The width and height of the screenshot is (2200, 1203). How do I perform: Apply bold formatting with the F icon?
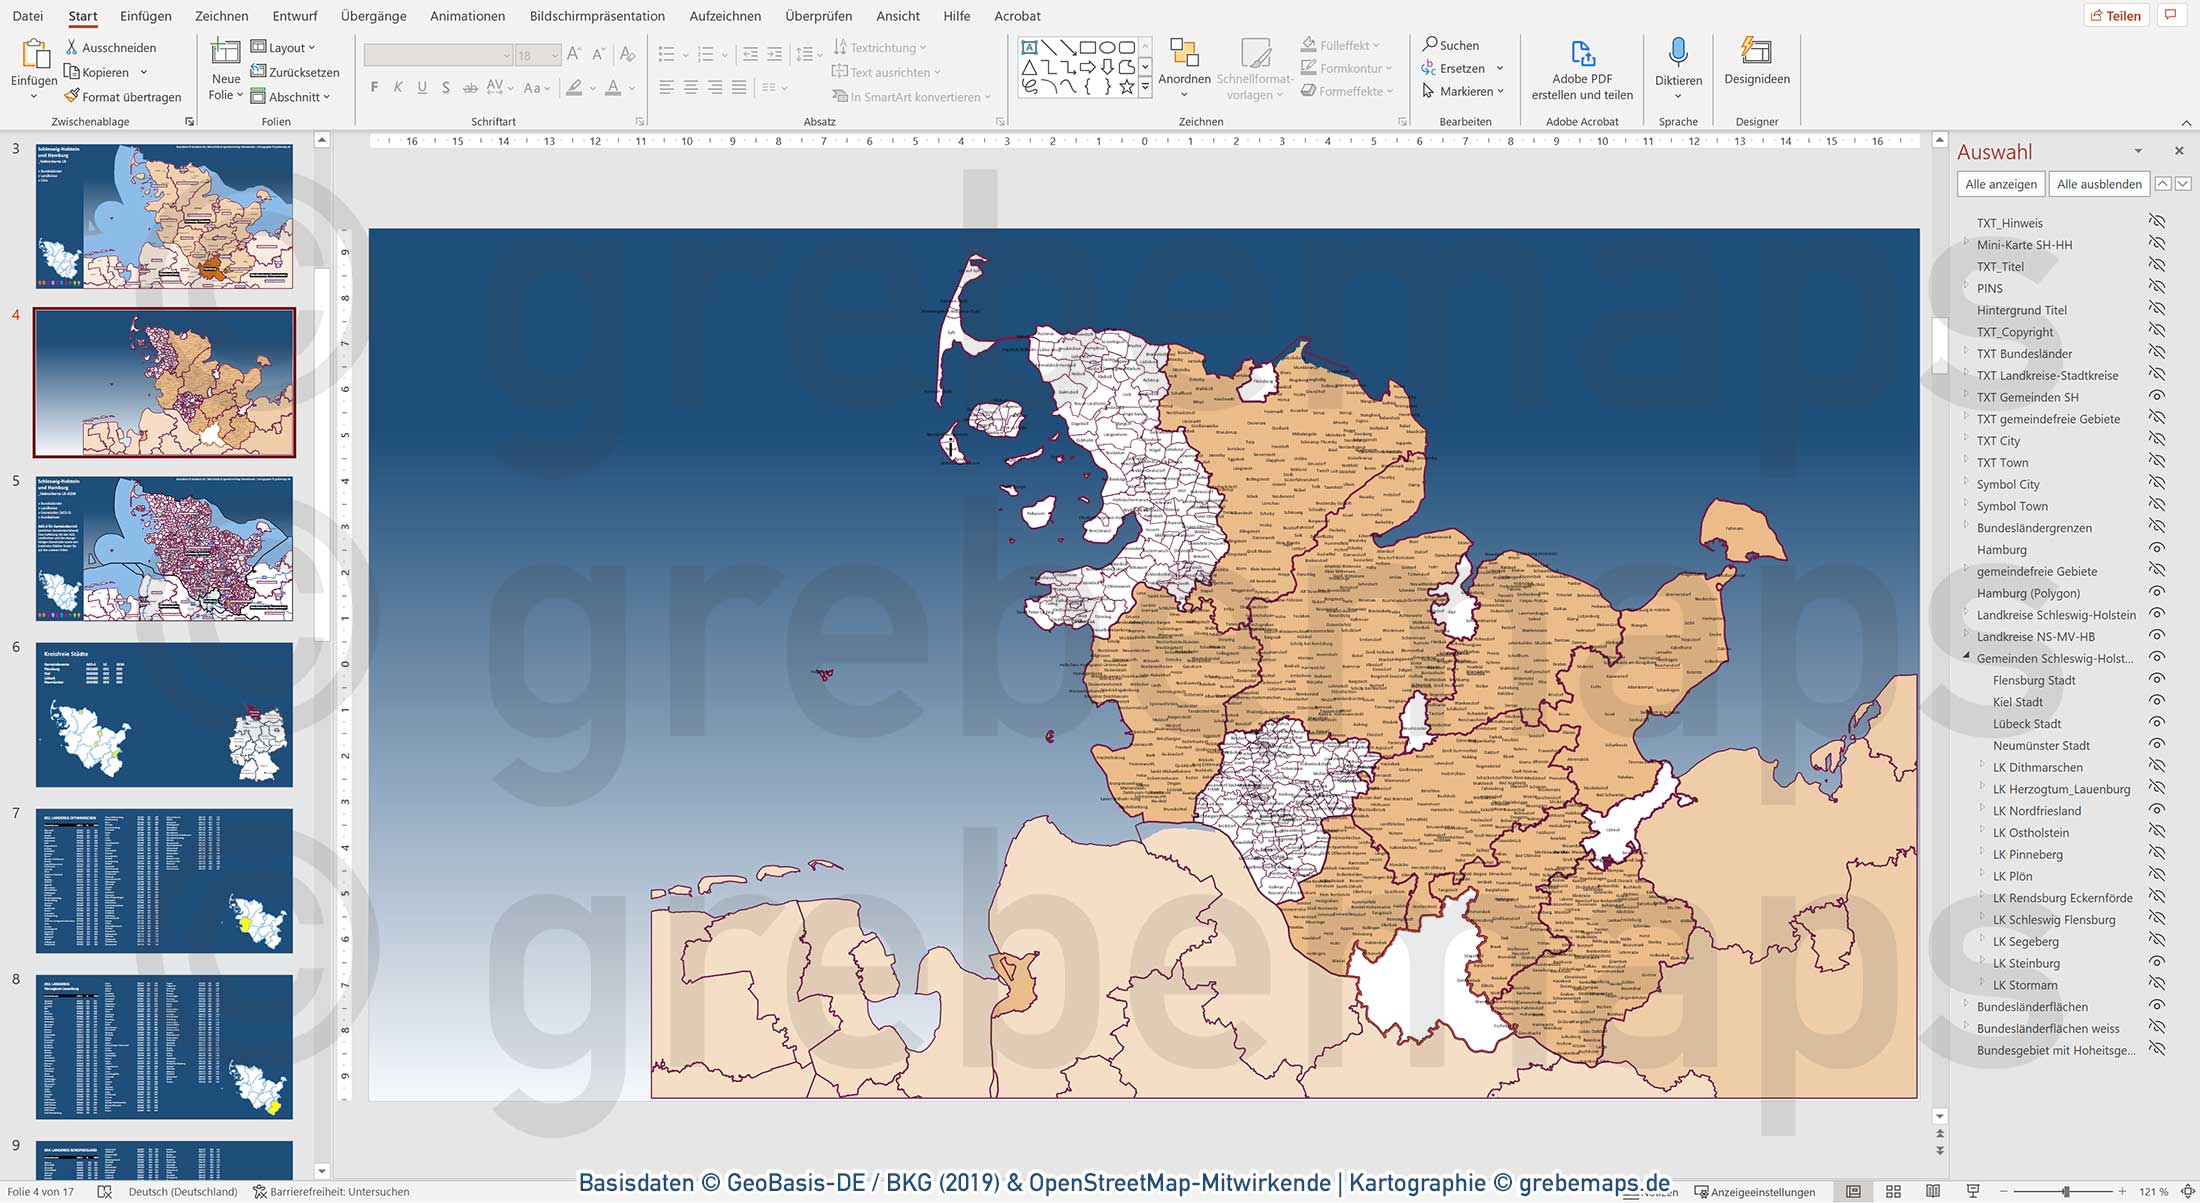point(373,87)
